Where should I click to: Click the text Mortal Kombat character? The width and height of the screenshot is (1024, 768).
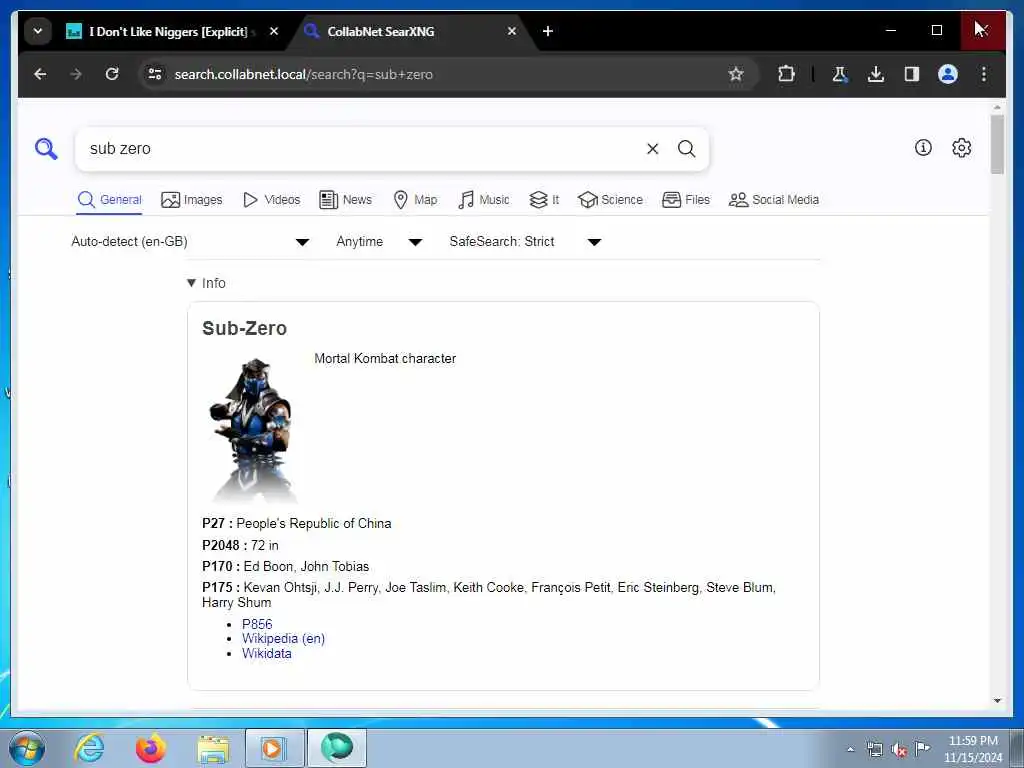click(385, 359)
